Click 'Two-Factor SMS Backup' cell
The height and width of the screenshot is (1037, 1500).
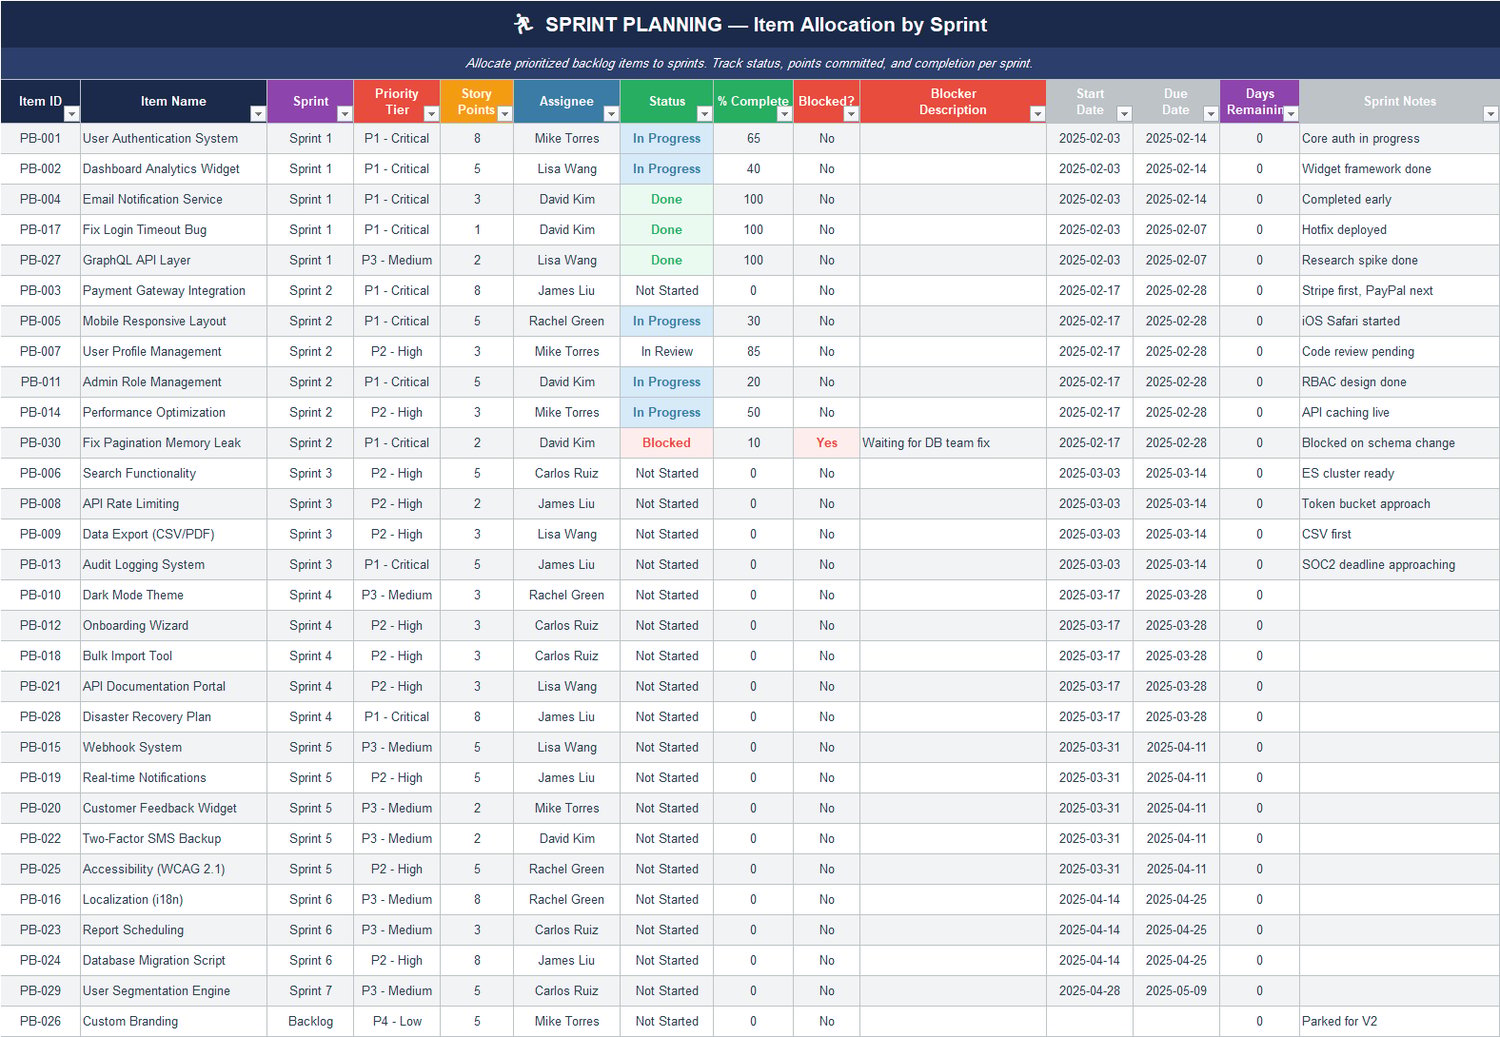[x=173, y=838]
